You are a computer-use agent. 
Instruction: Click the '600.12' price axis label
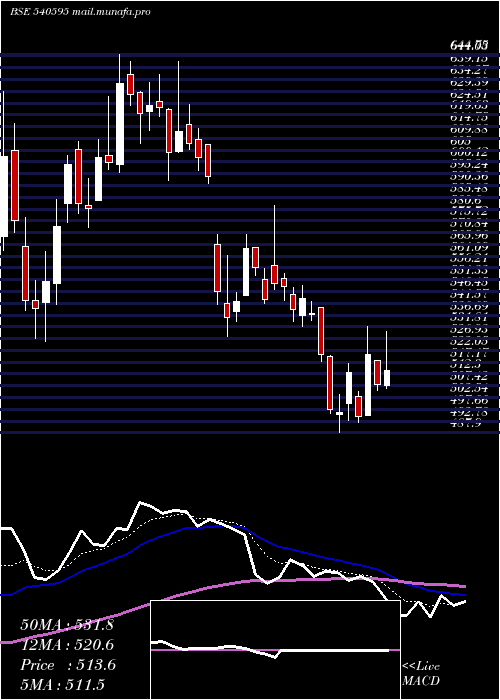[469, 153]
